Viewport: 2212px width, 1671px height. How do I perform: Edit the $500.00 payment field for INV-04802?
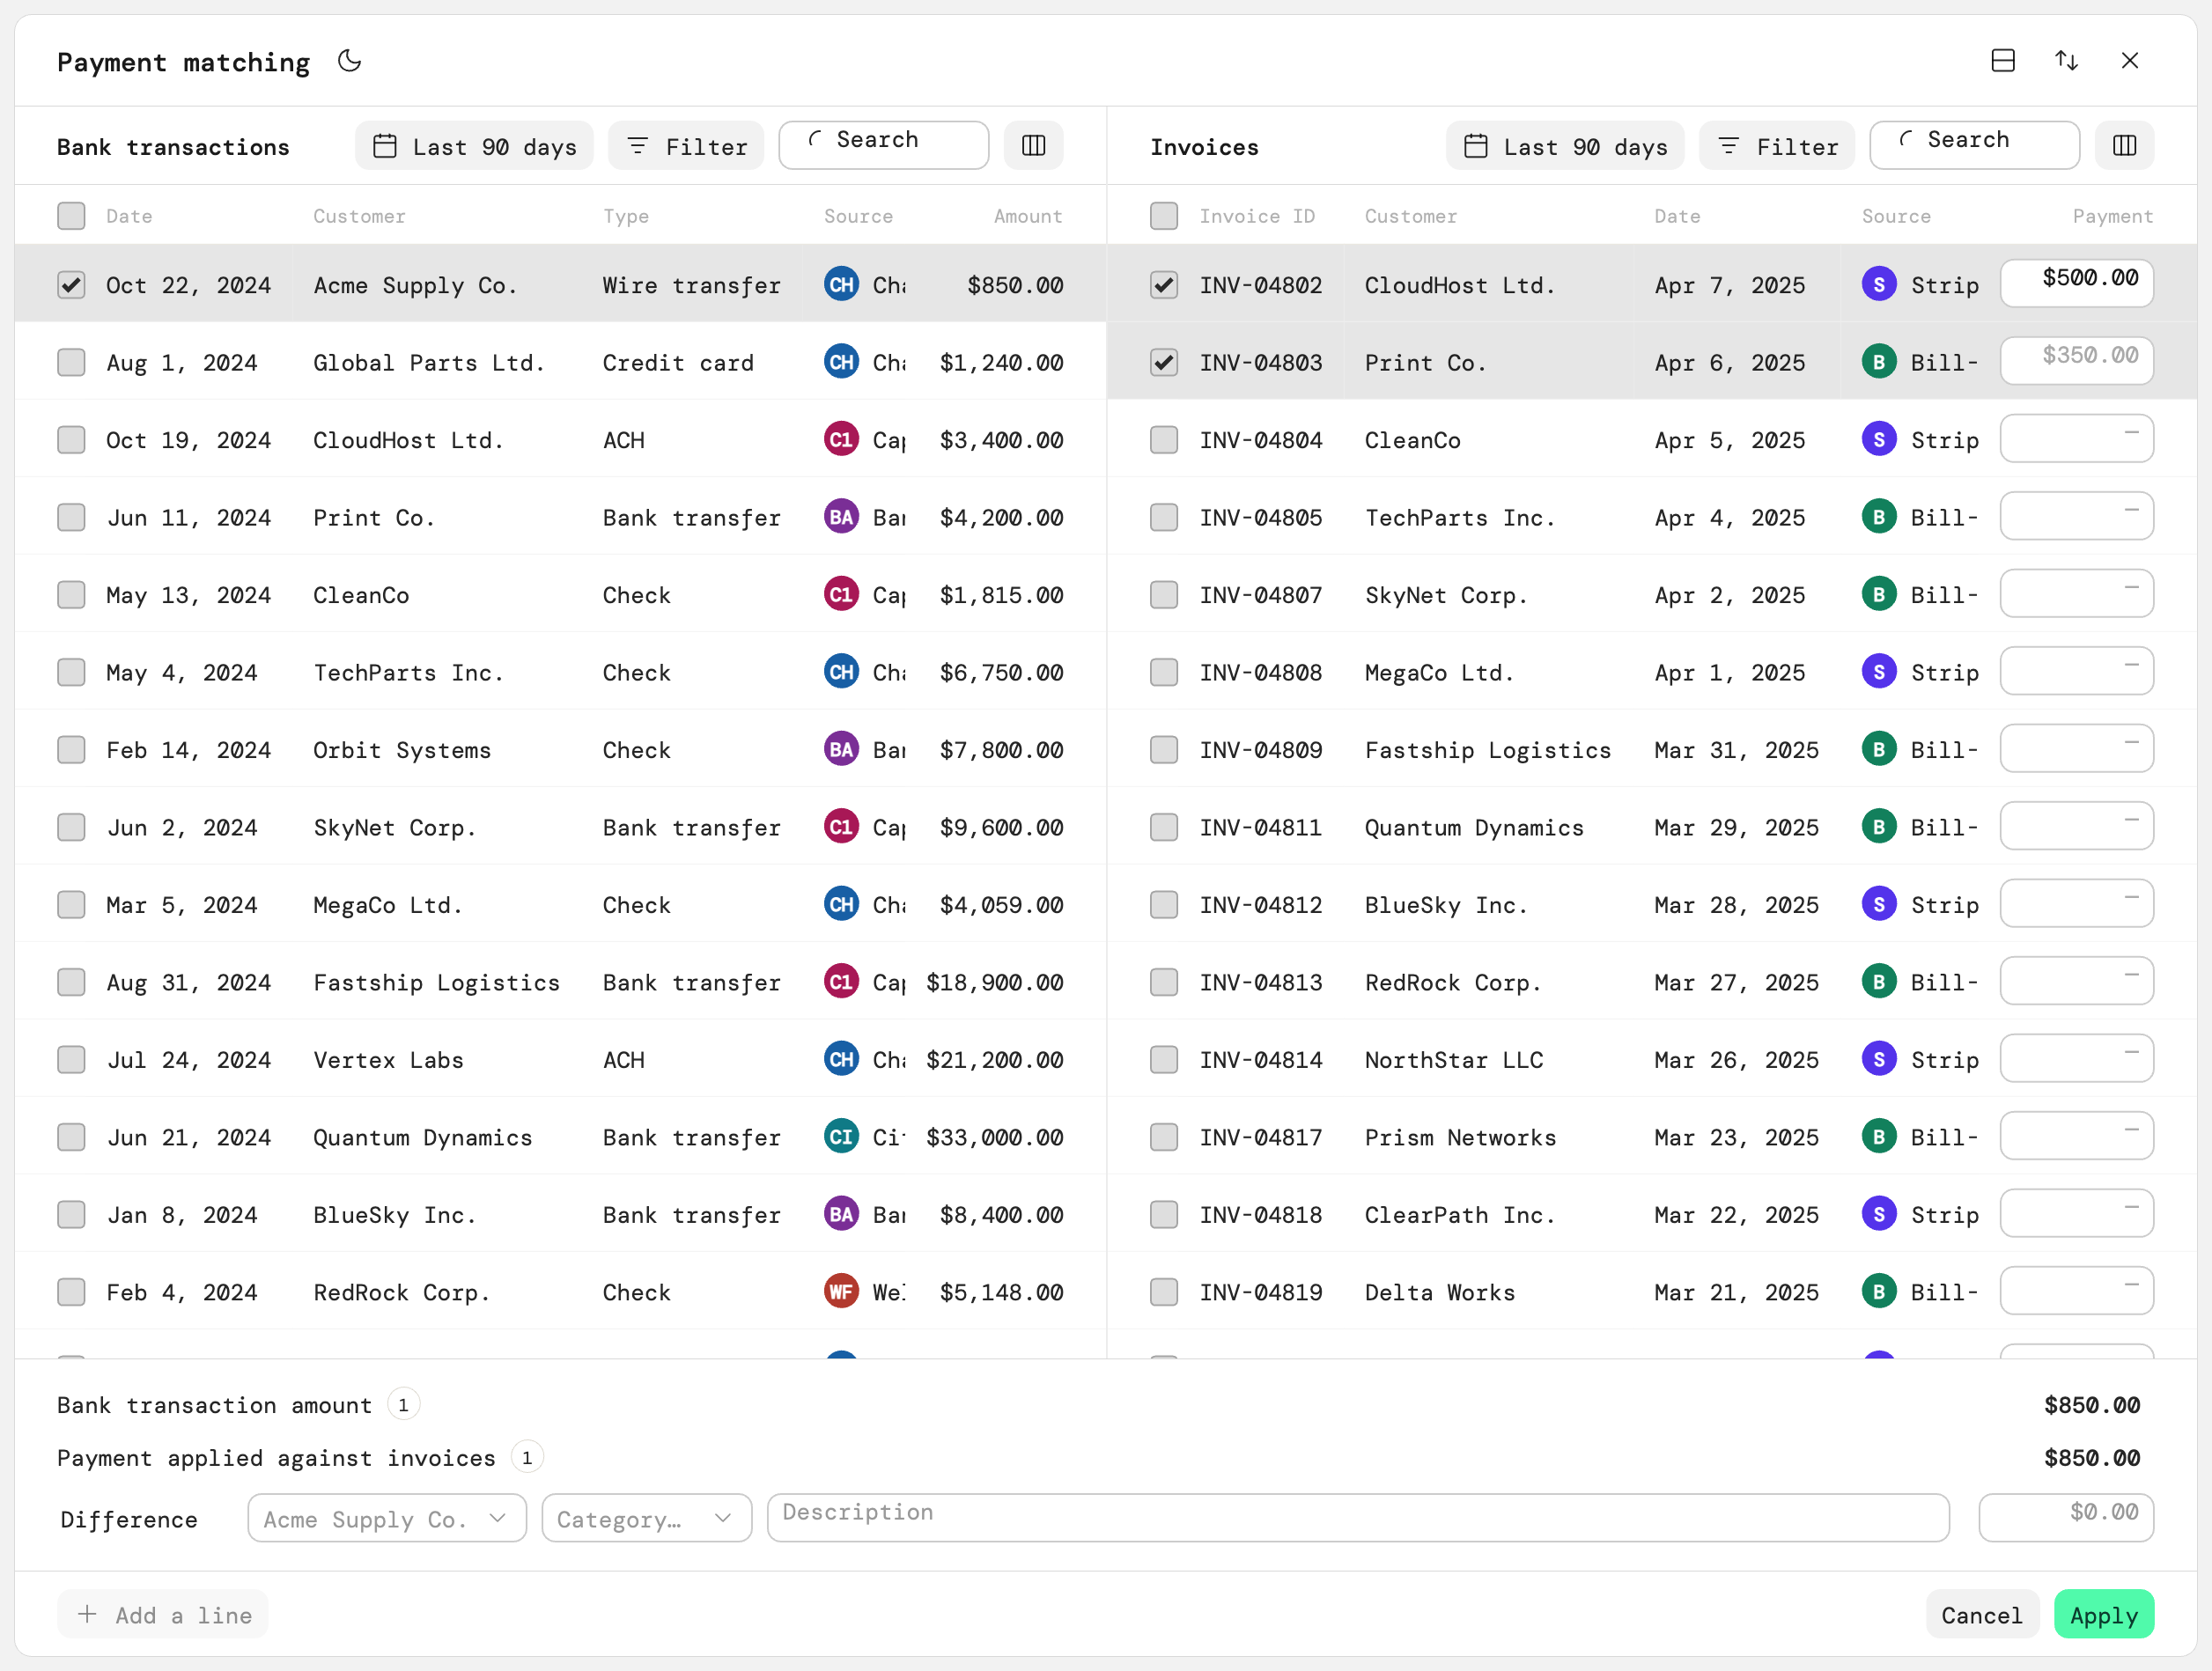(x=2076, y=283)
